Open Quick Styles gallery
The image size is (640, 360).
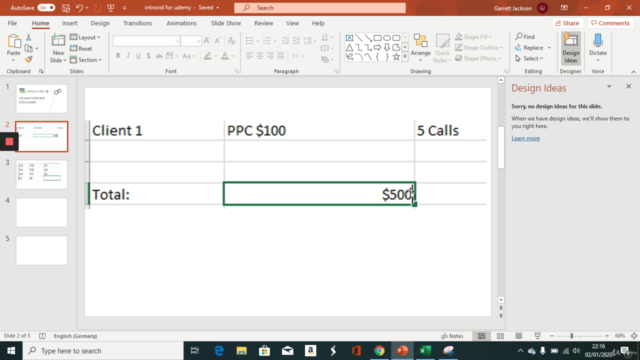442,48
